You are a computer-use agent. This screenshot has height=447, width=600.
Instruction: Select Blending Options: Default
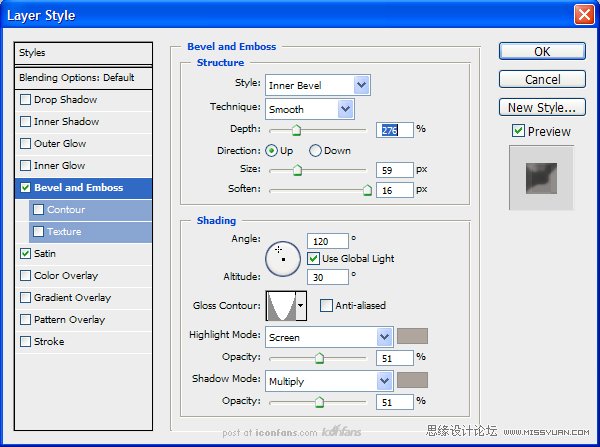(83, 78)
